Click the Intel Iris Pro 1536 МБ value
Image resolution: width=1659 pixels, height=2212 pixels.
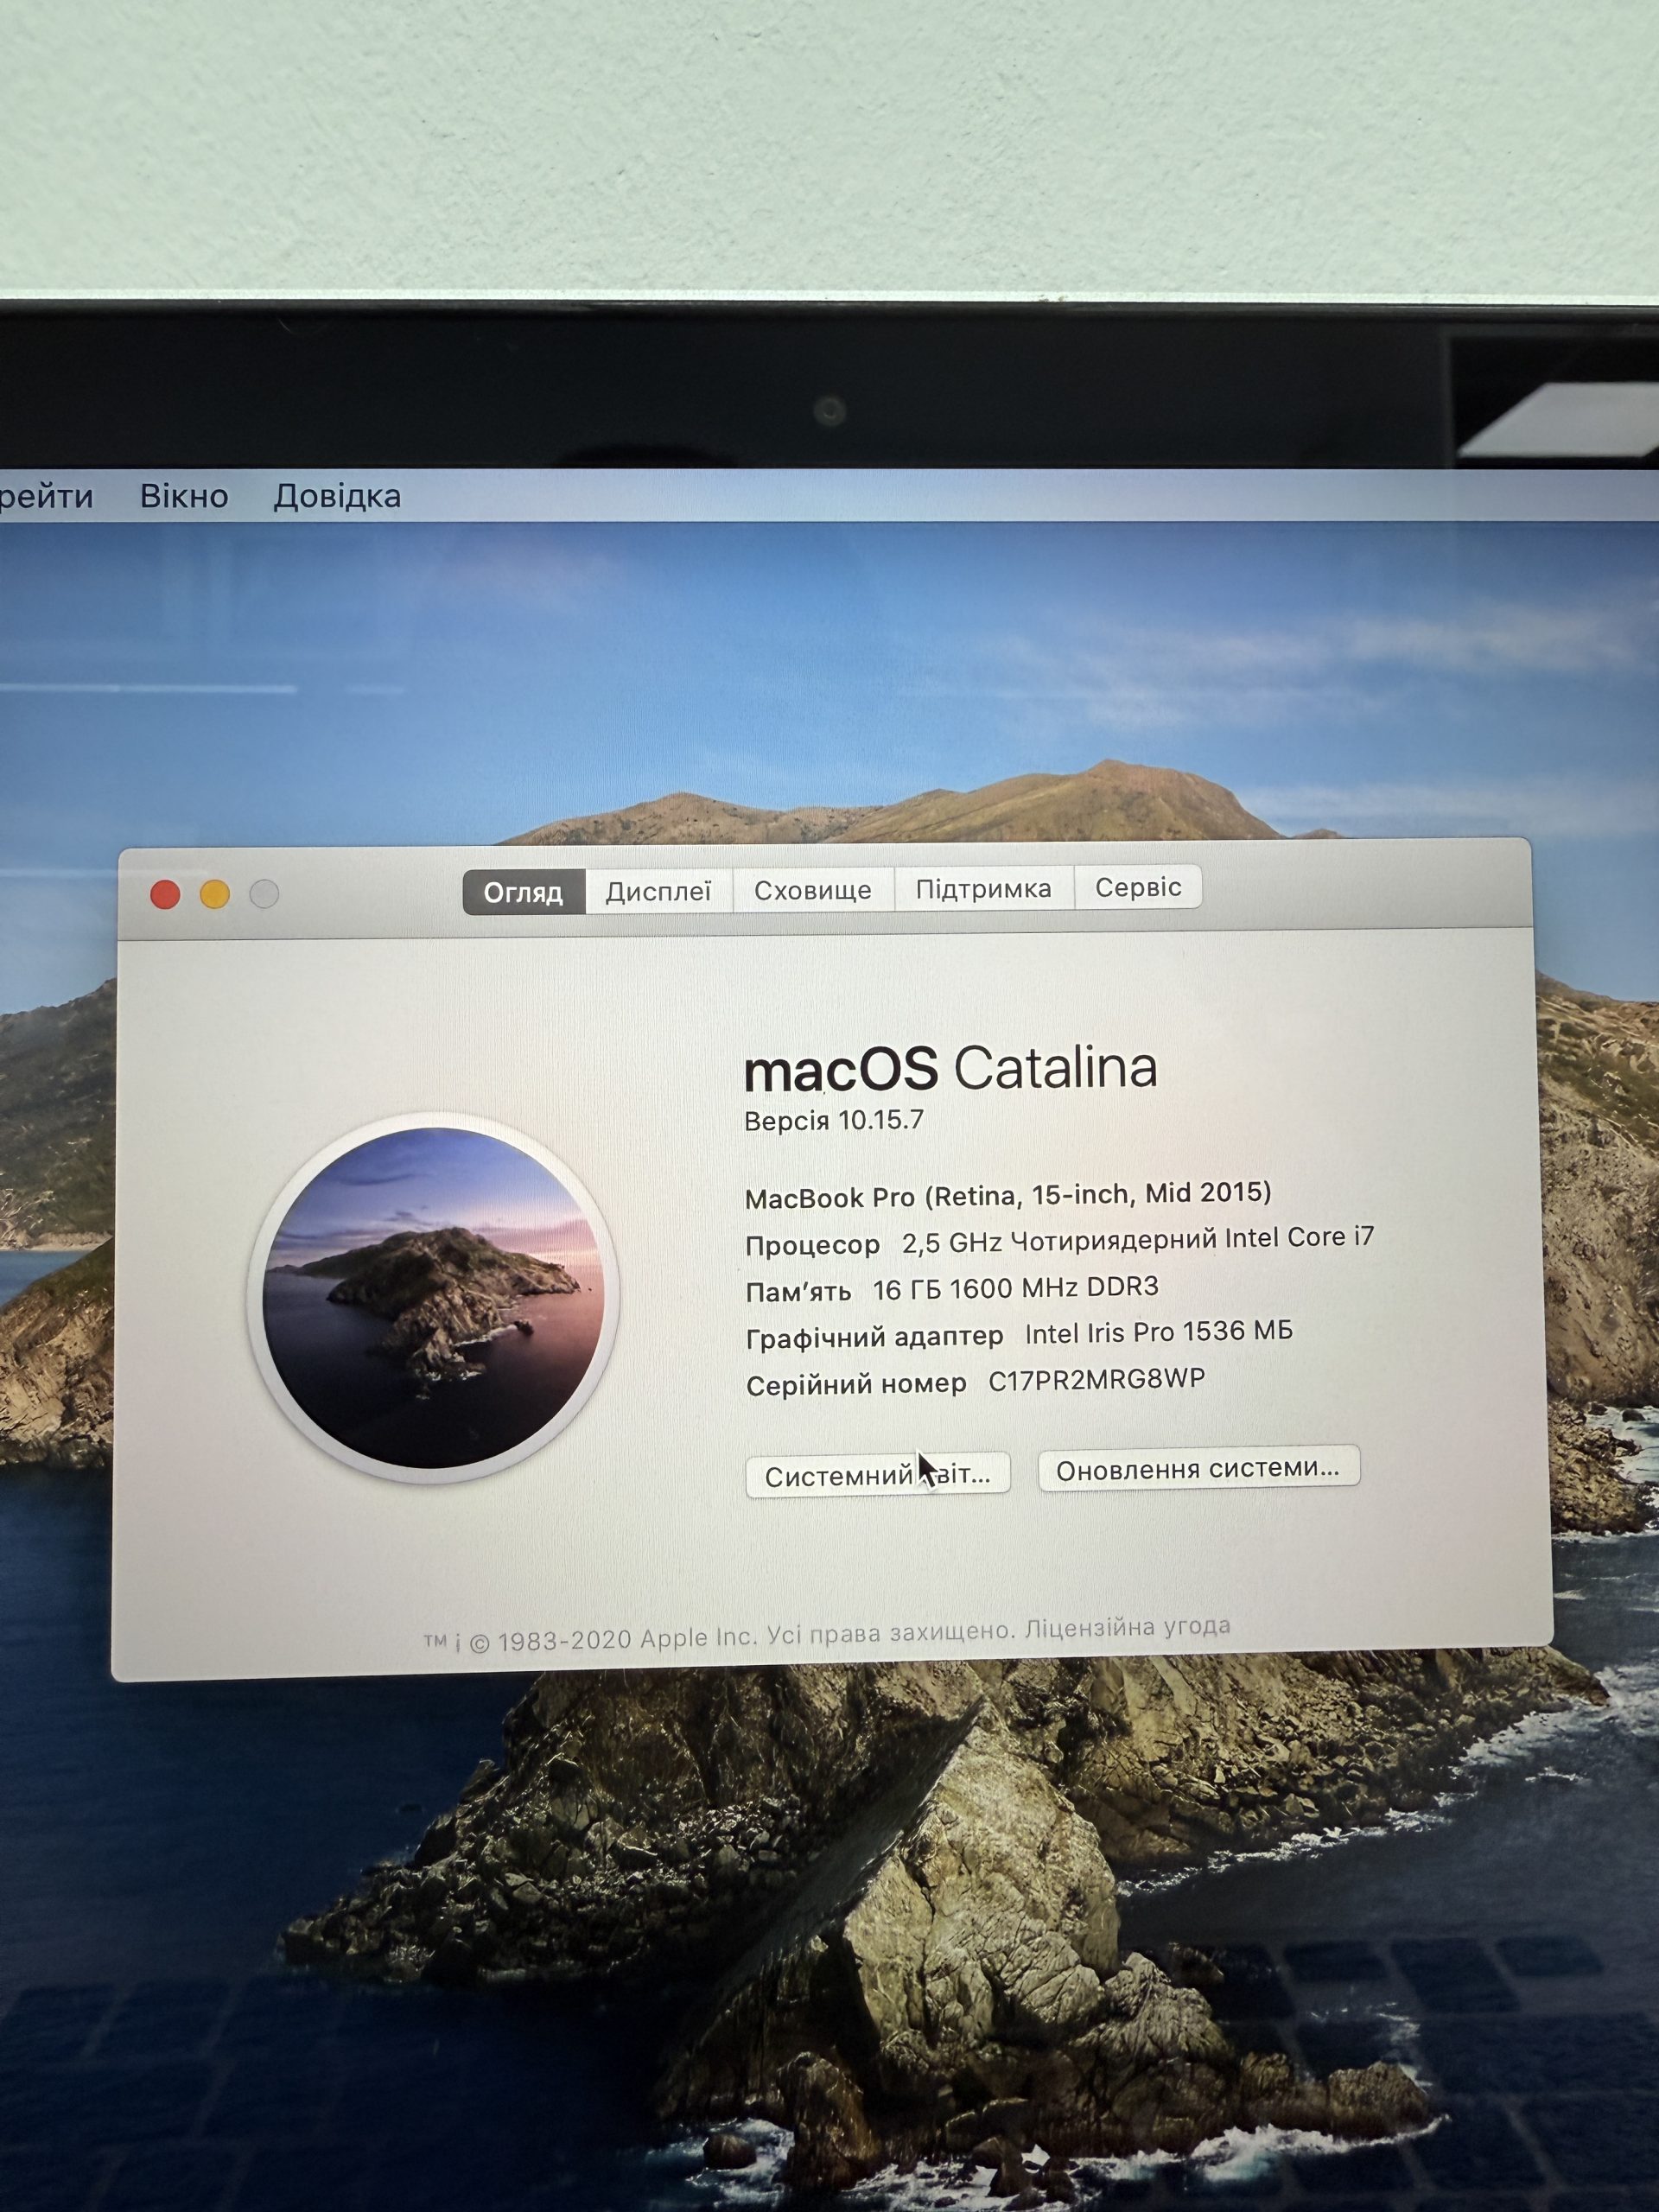[x=1159, y=1332]
